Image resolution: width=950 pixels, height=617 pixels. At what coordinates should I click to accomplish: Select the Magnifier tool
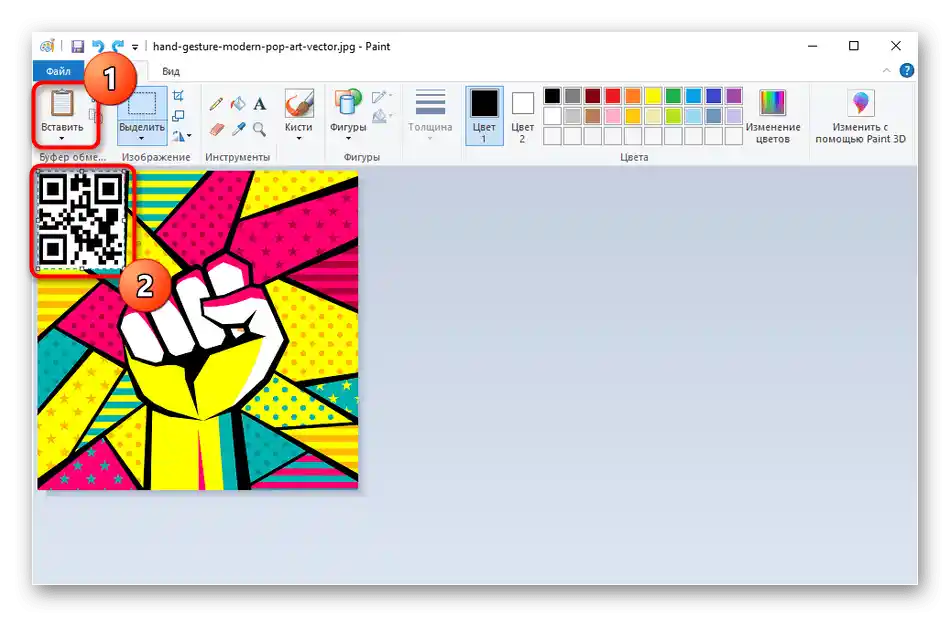(260, 130)
